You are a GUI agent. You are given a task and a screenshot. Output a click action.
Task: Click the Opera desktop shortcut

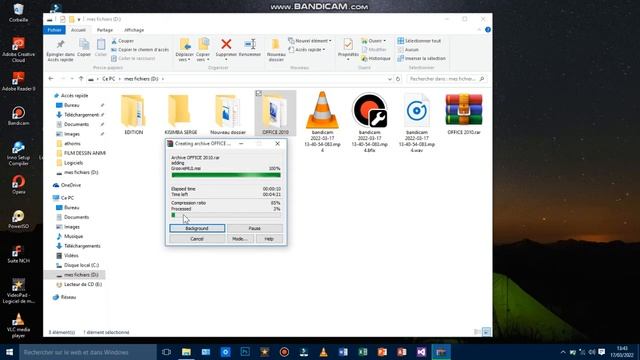pos(18,184)
